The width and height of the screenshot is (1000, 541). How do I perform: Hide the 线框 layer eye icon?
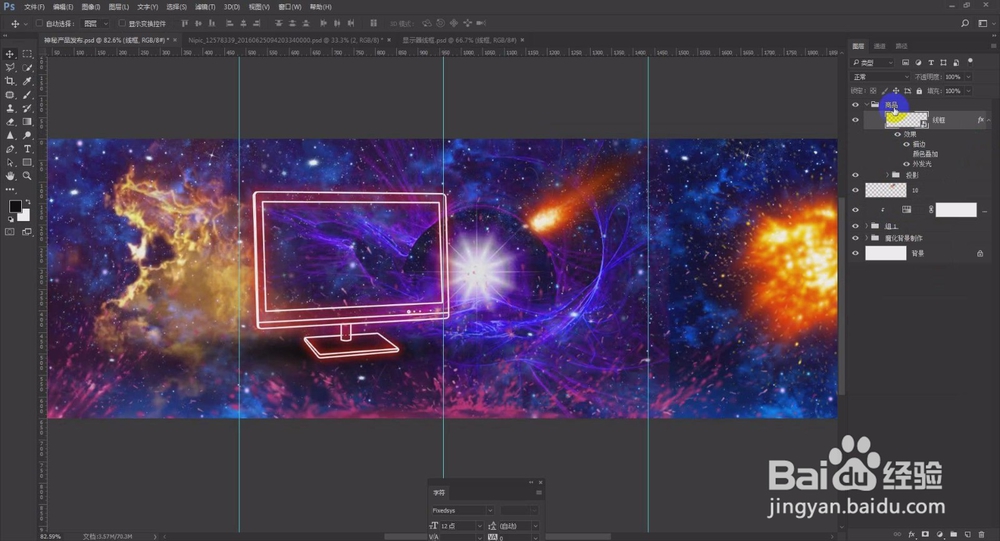(855, 120)
